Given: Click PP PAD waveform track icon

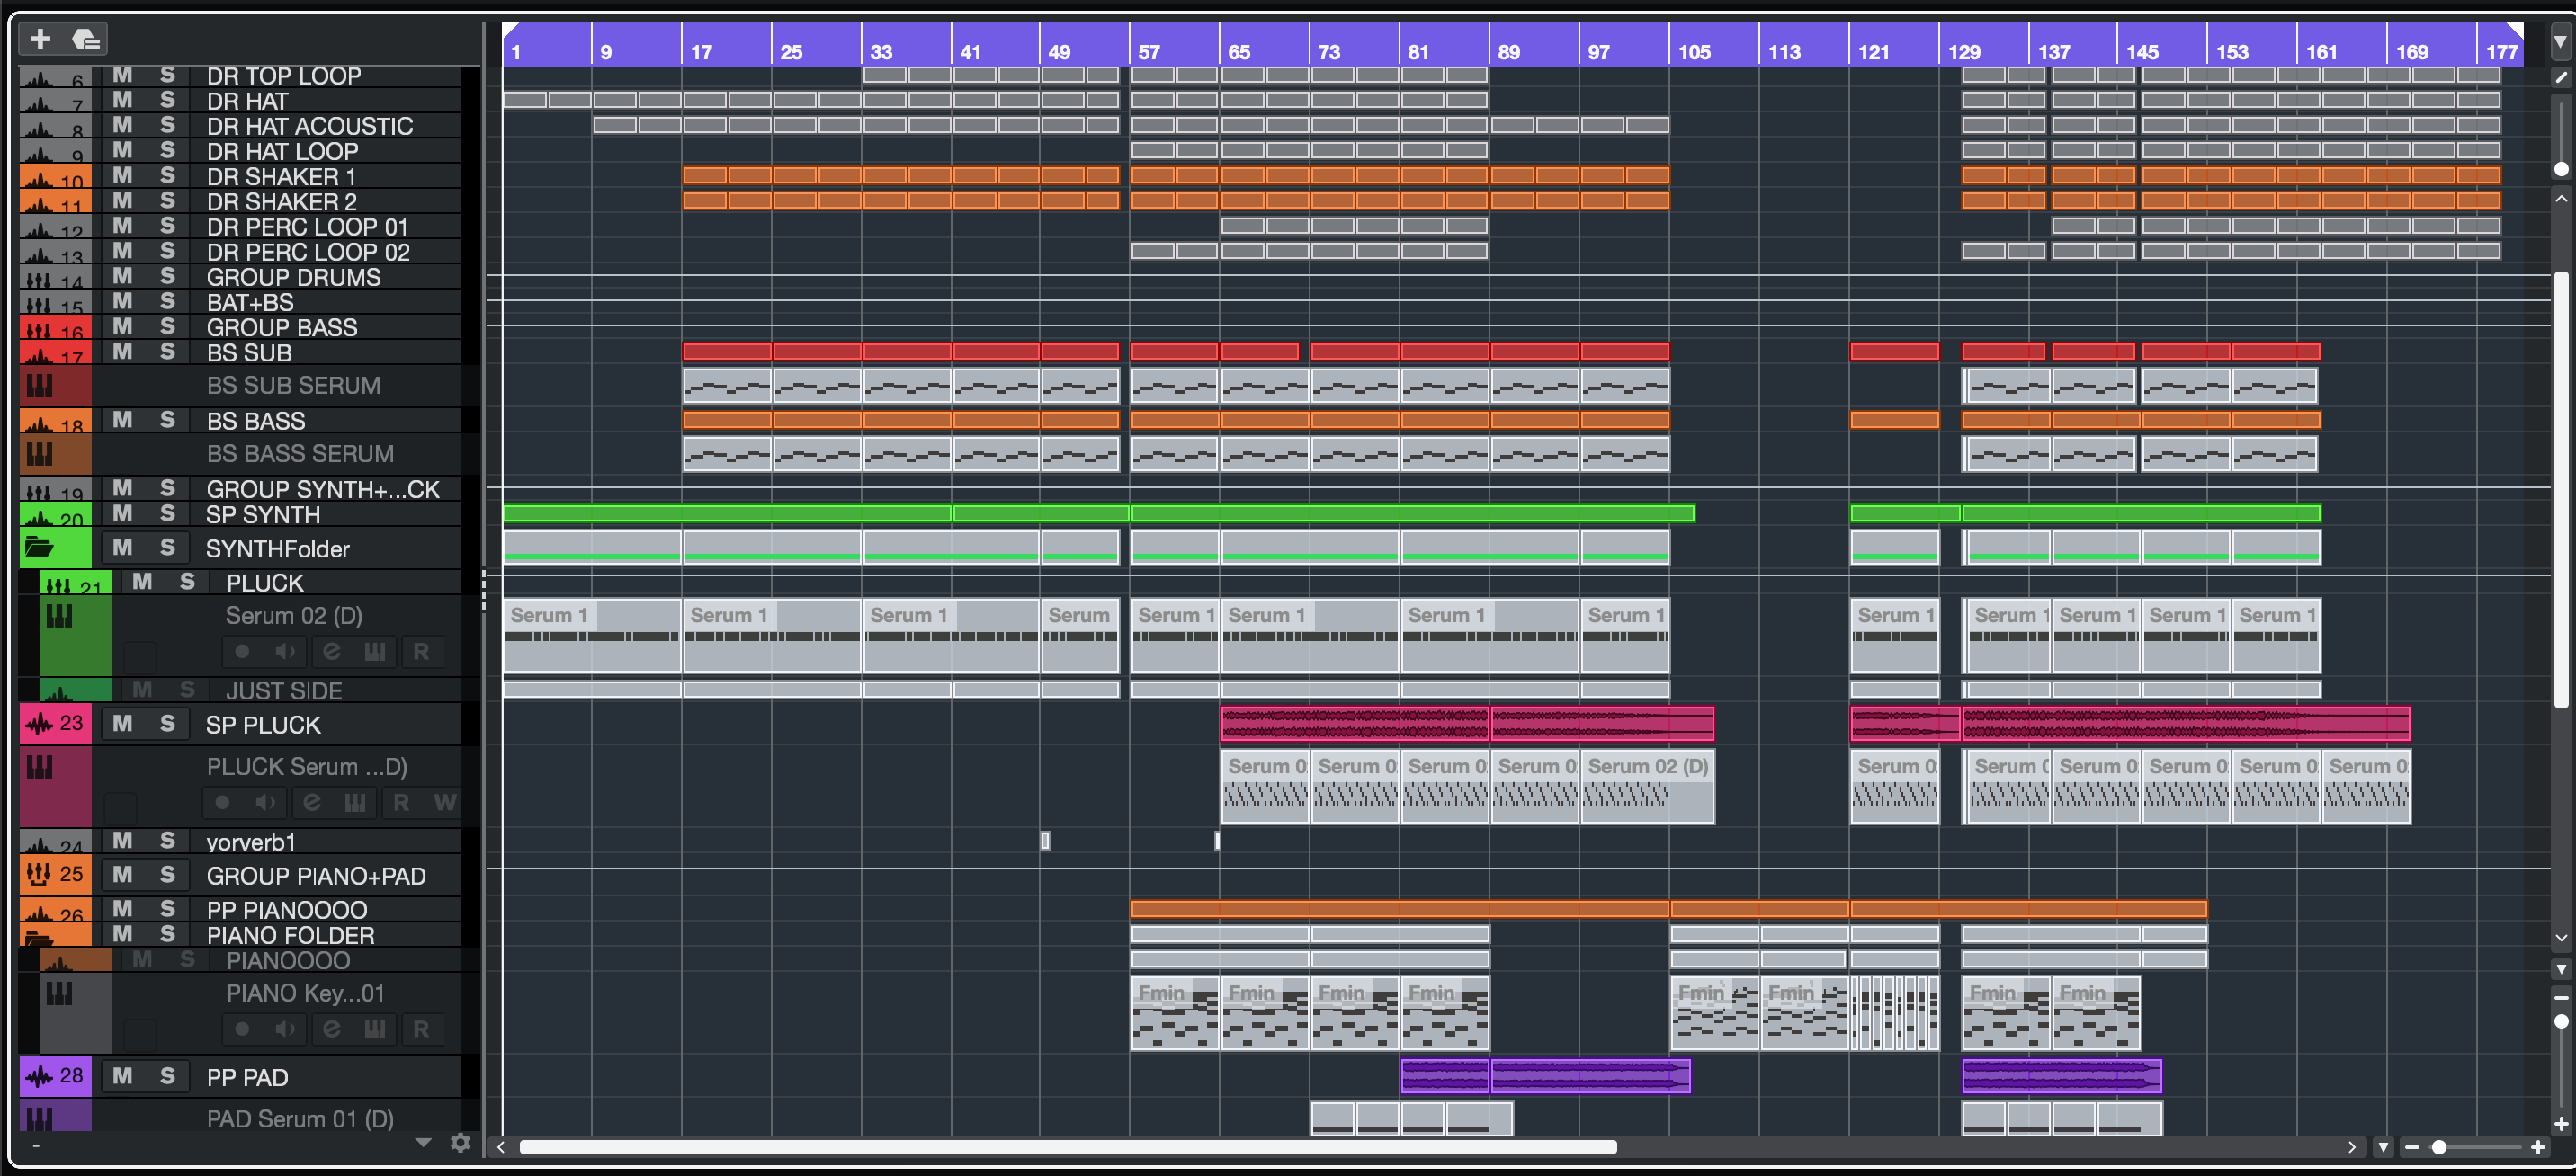Looking at the screenshot, I should (39, 1076).
